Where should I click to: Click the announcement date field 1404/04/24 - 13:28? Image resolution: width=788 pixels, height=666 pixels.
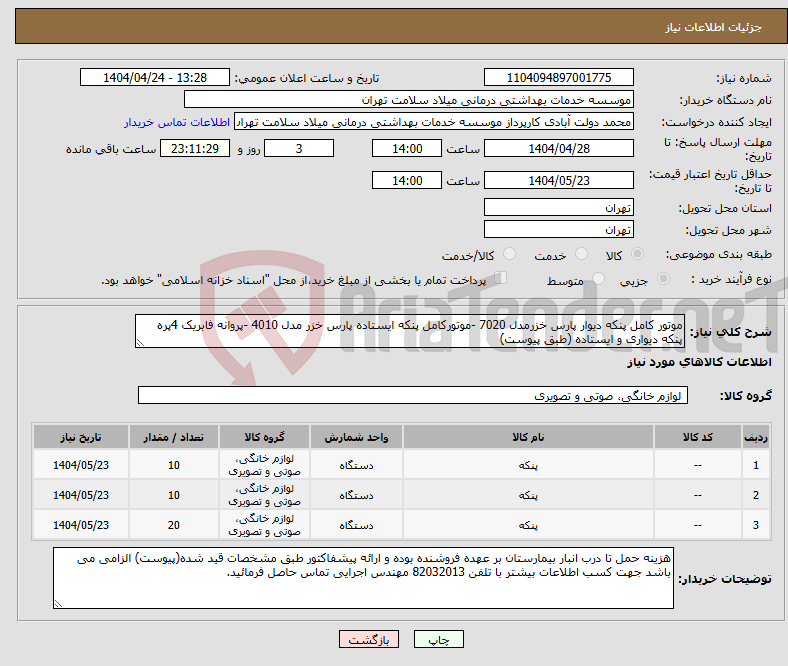pyautogui.click(x=155, y=77)
